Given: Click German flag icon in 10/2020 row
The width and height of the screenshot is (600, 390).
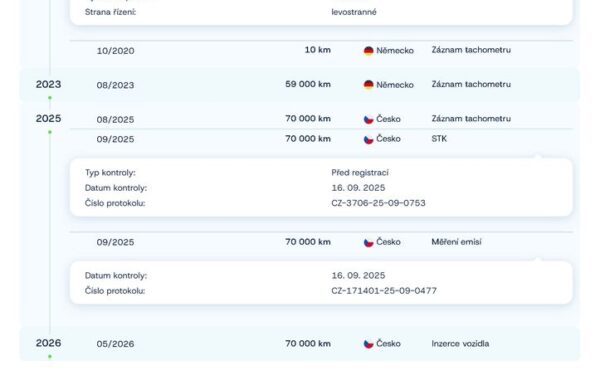Looking at the screenshot, I should point(368,51).
